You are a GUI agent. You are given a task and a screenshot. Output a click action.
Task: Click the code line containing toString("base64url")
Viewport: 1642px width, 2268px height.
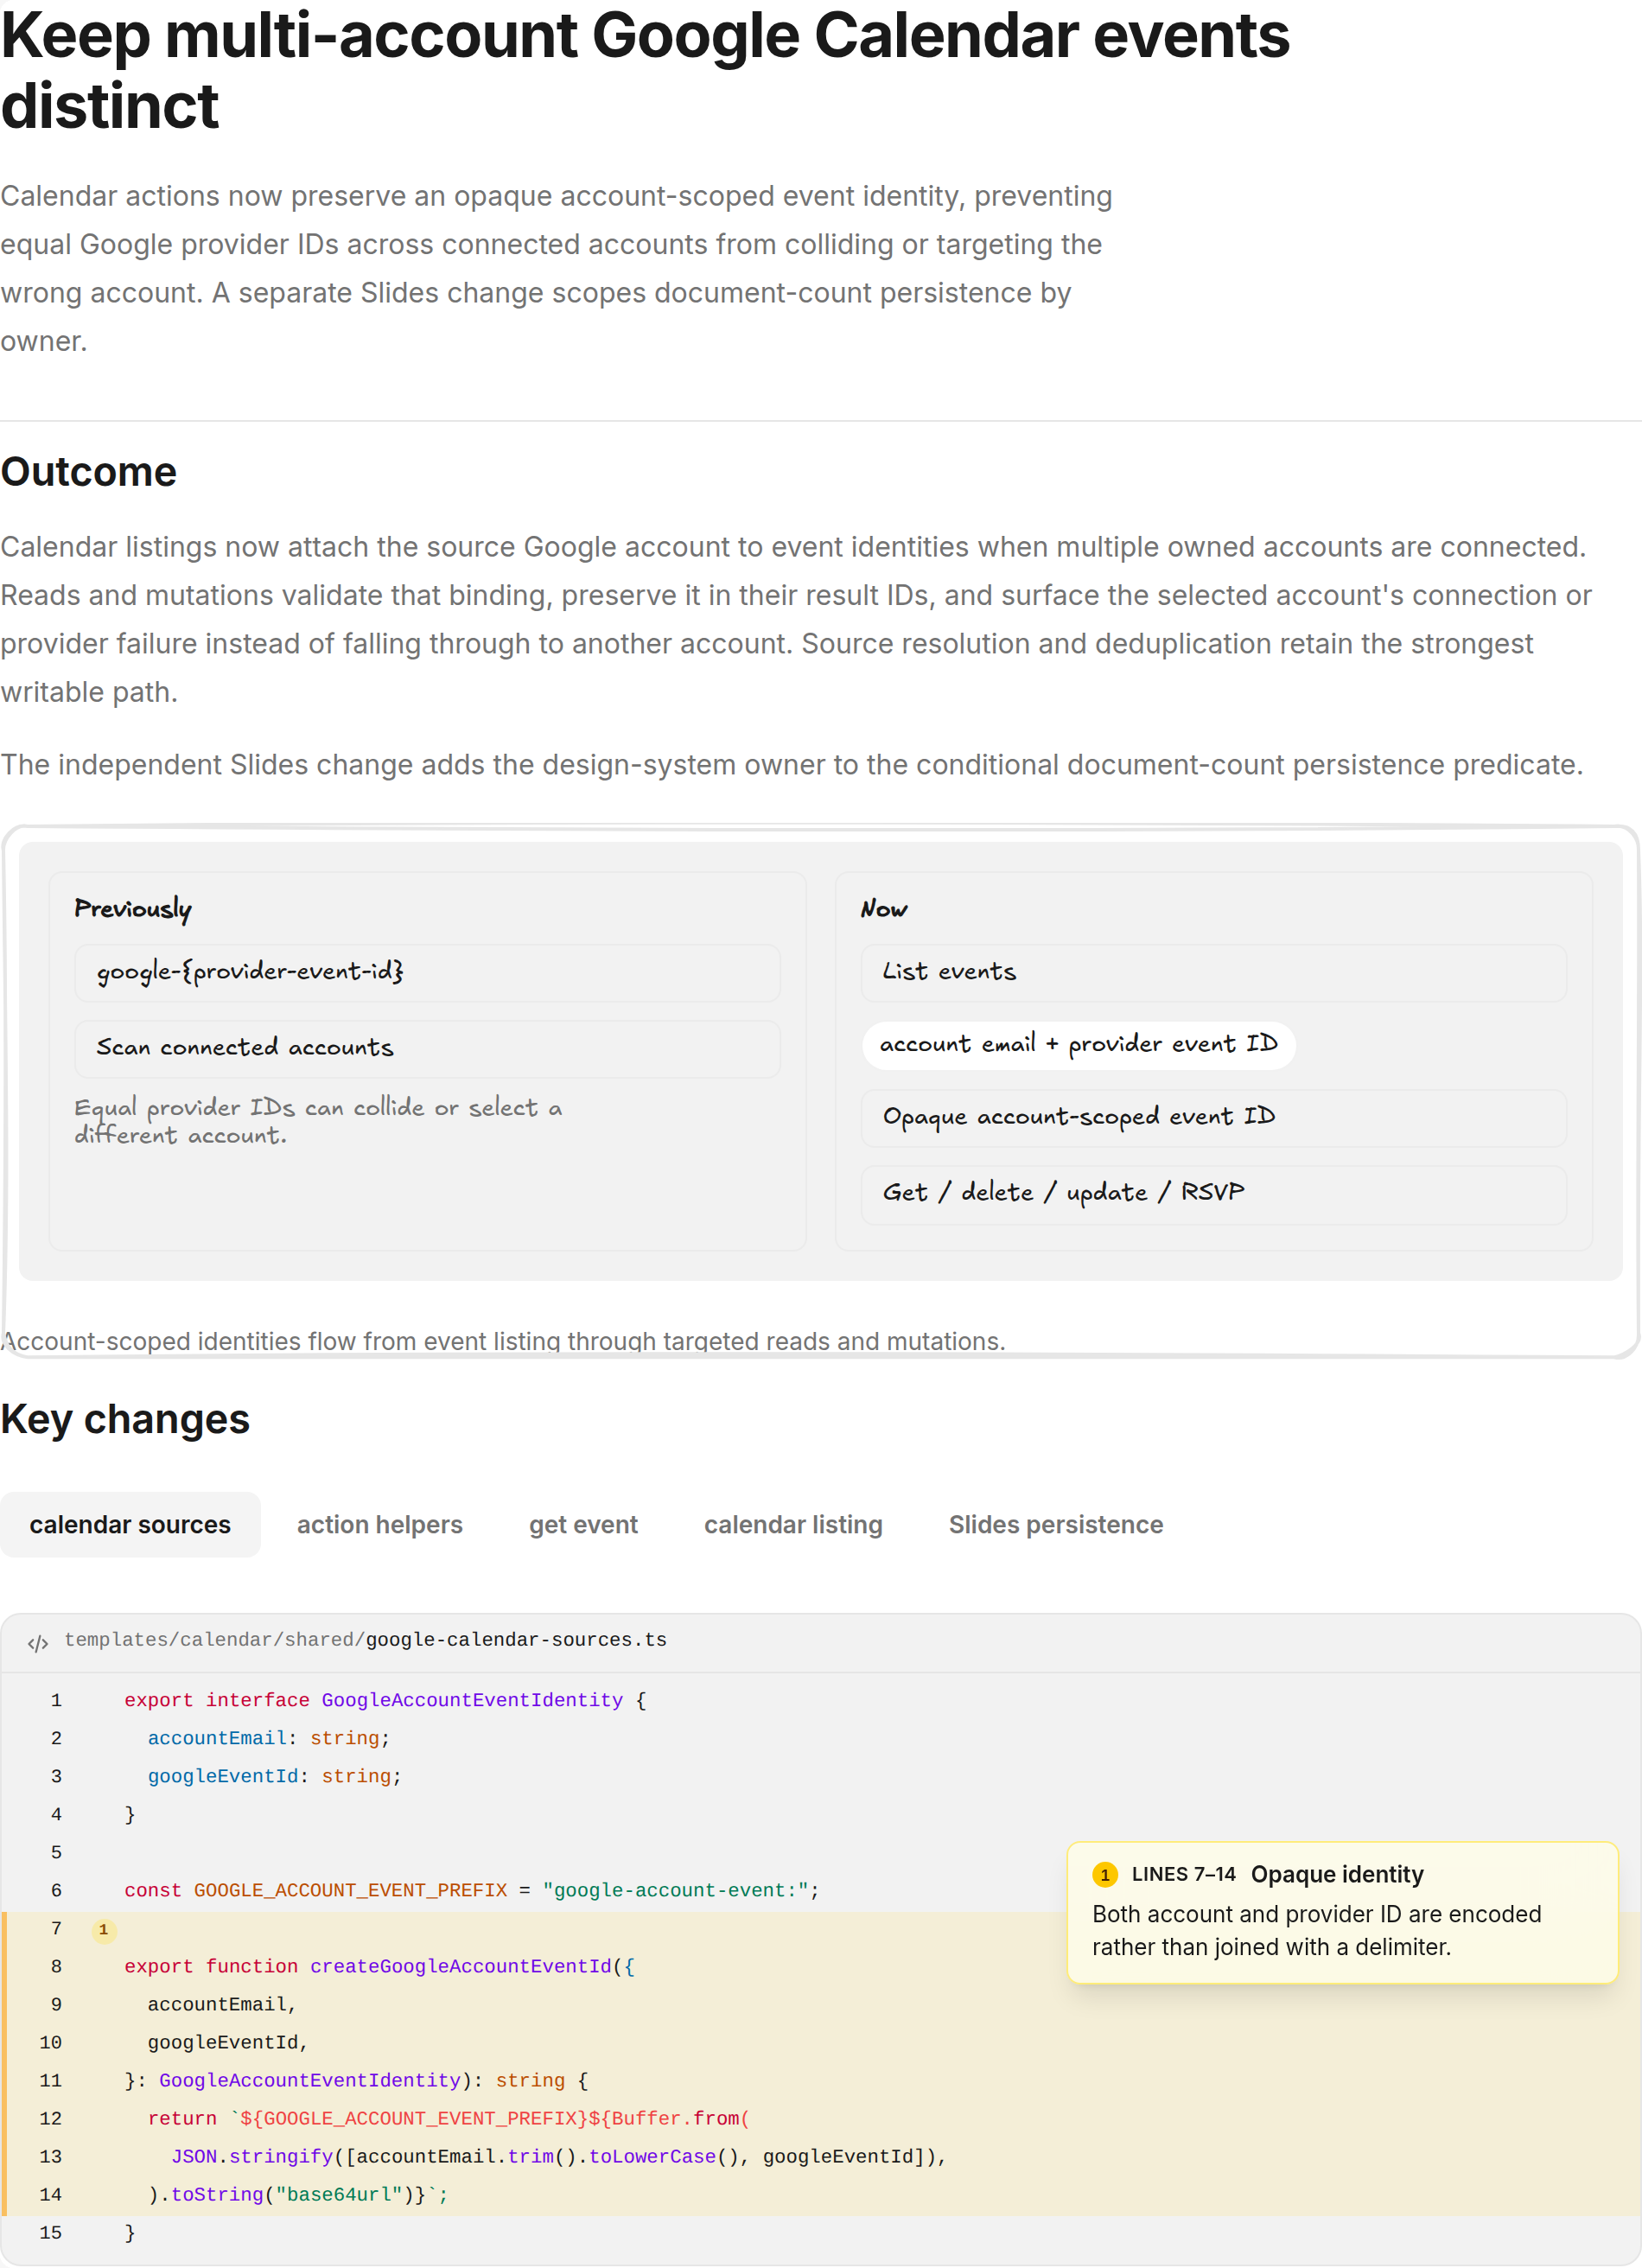298,2194
